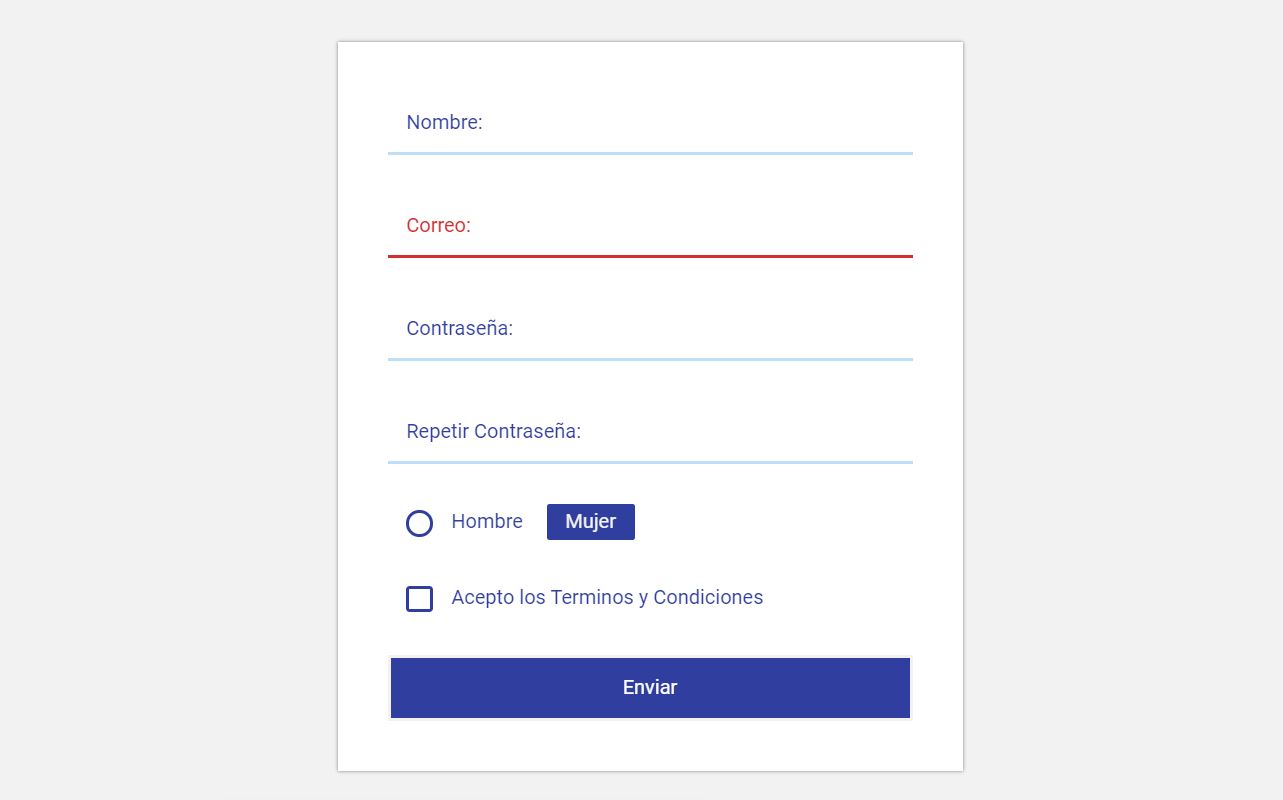Click the Mujer highlighted button
Screen dimensions: 1283x800
tap(590, 521)
